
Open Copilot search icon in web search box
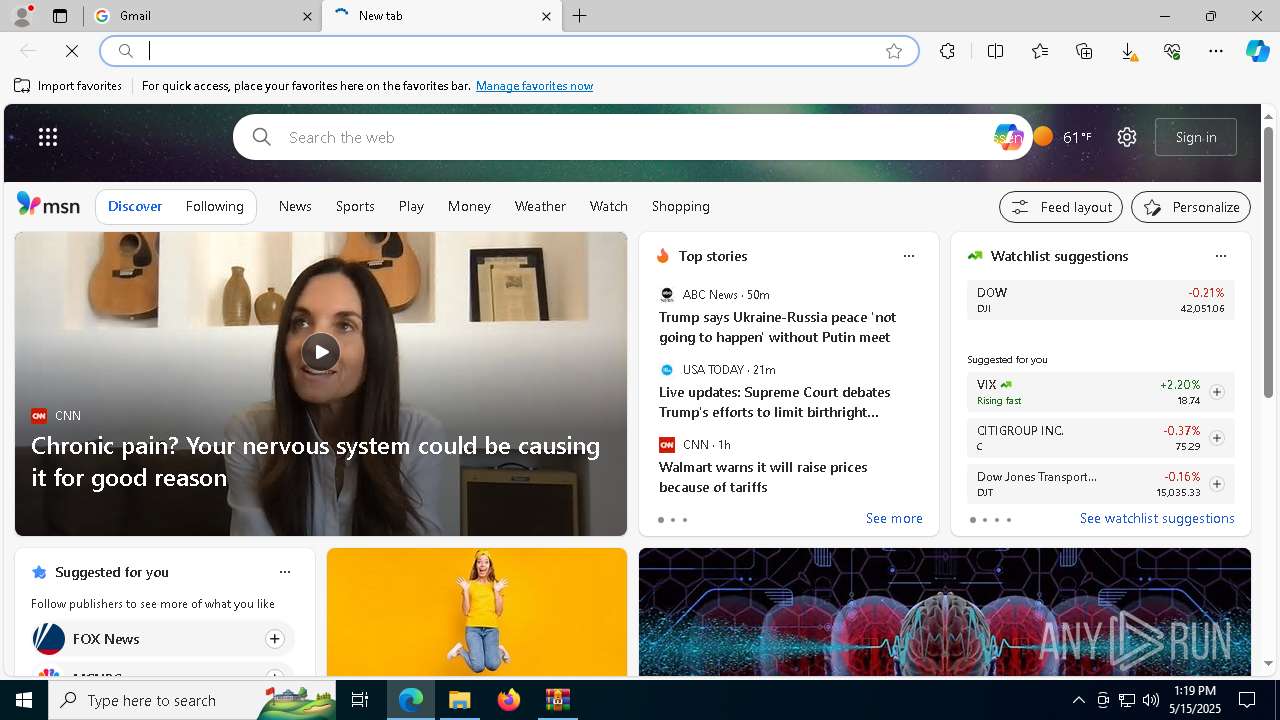(1007, 137)
